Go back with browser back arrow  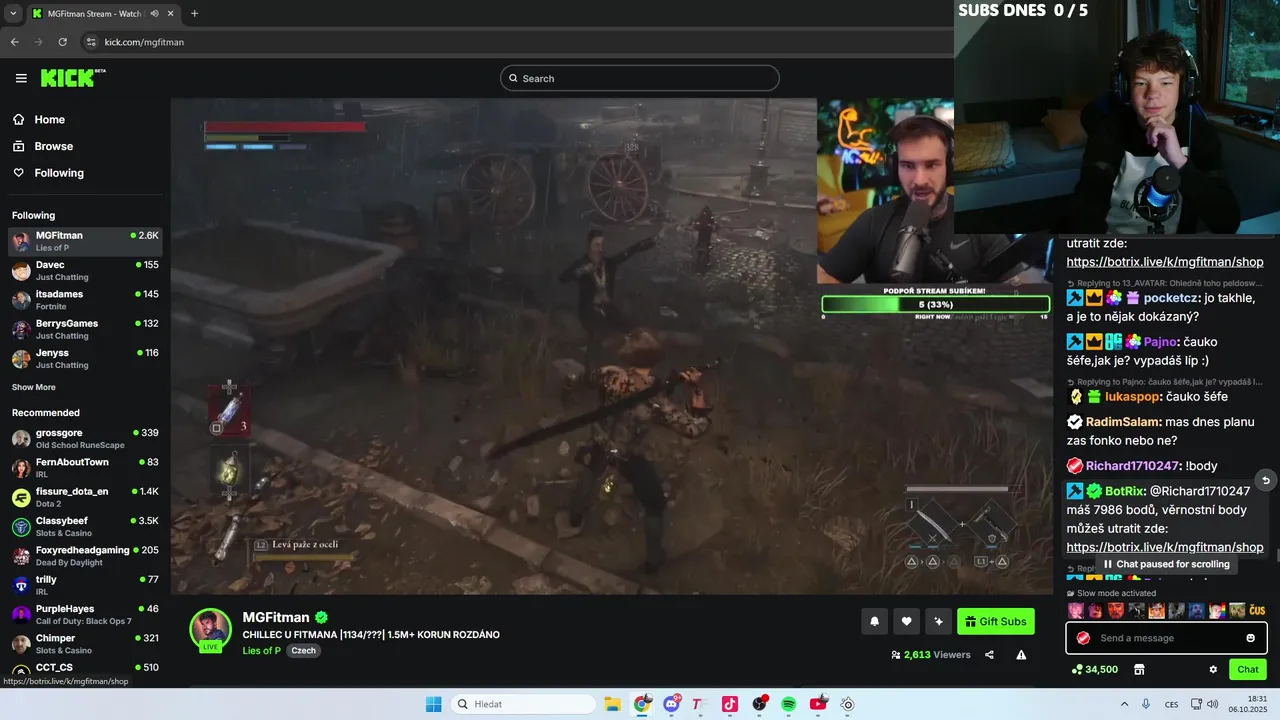click(14, 42)
